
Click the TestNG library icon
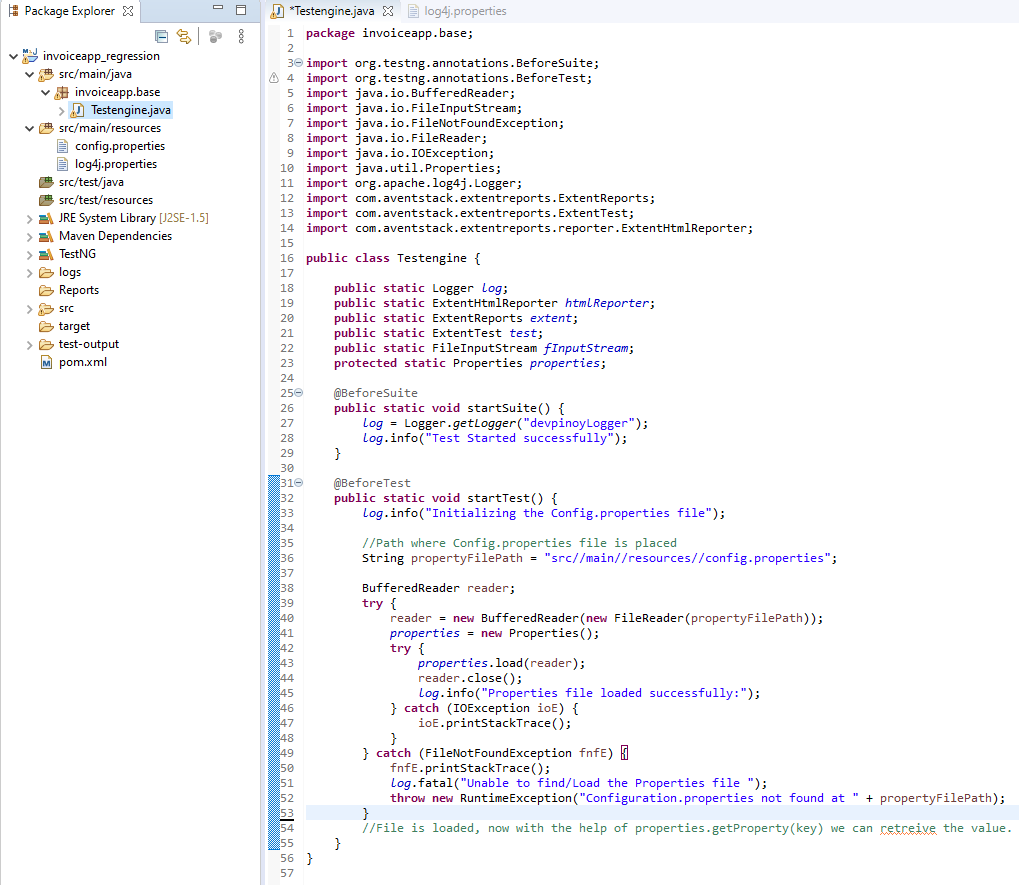click(46, 254)
